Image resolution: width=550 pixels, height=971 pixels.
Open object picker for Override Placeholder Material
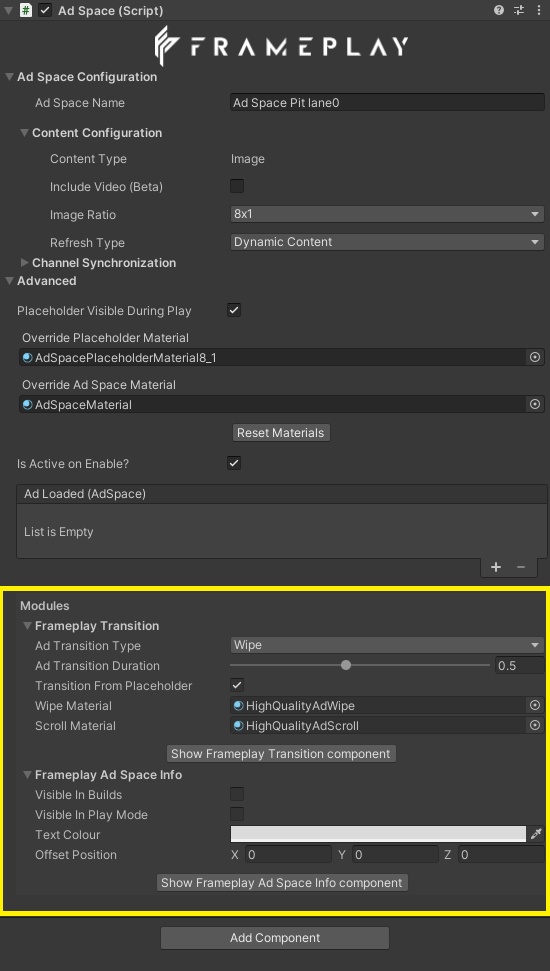[x=535, y=357]
